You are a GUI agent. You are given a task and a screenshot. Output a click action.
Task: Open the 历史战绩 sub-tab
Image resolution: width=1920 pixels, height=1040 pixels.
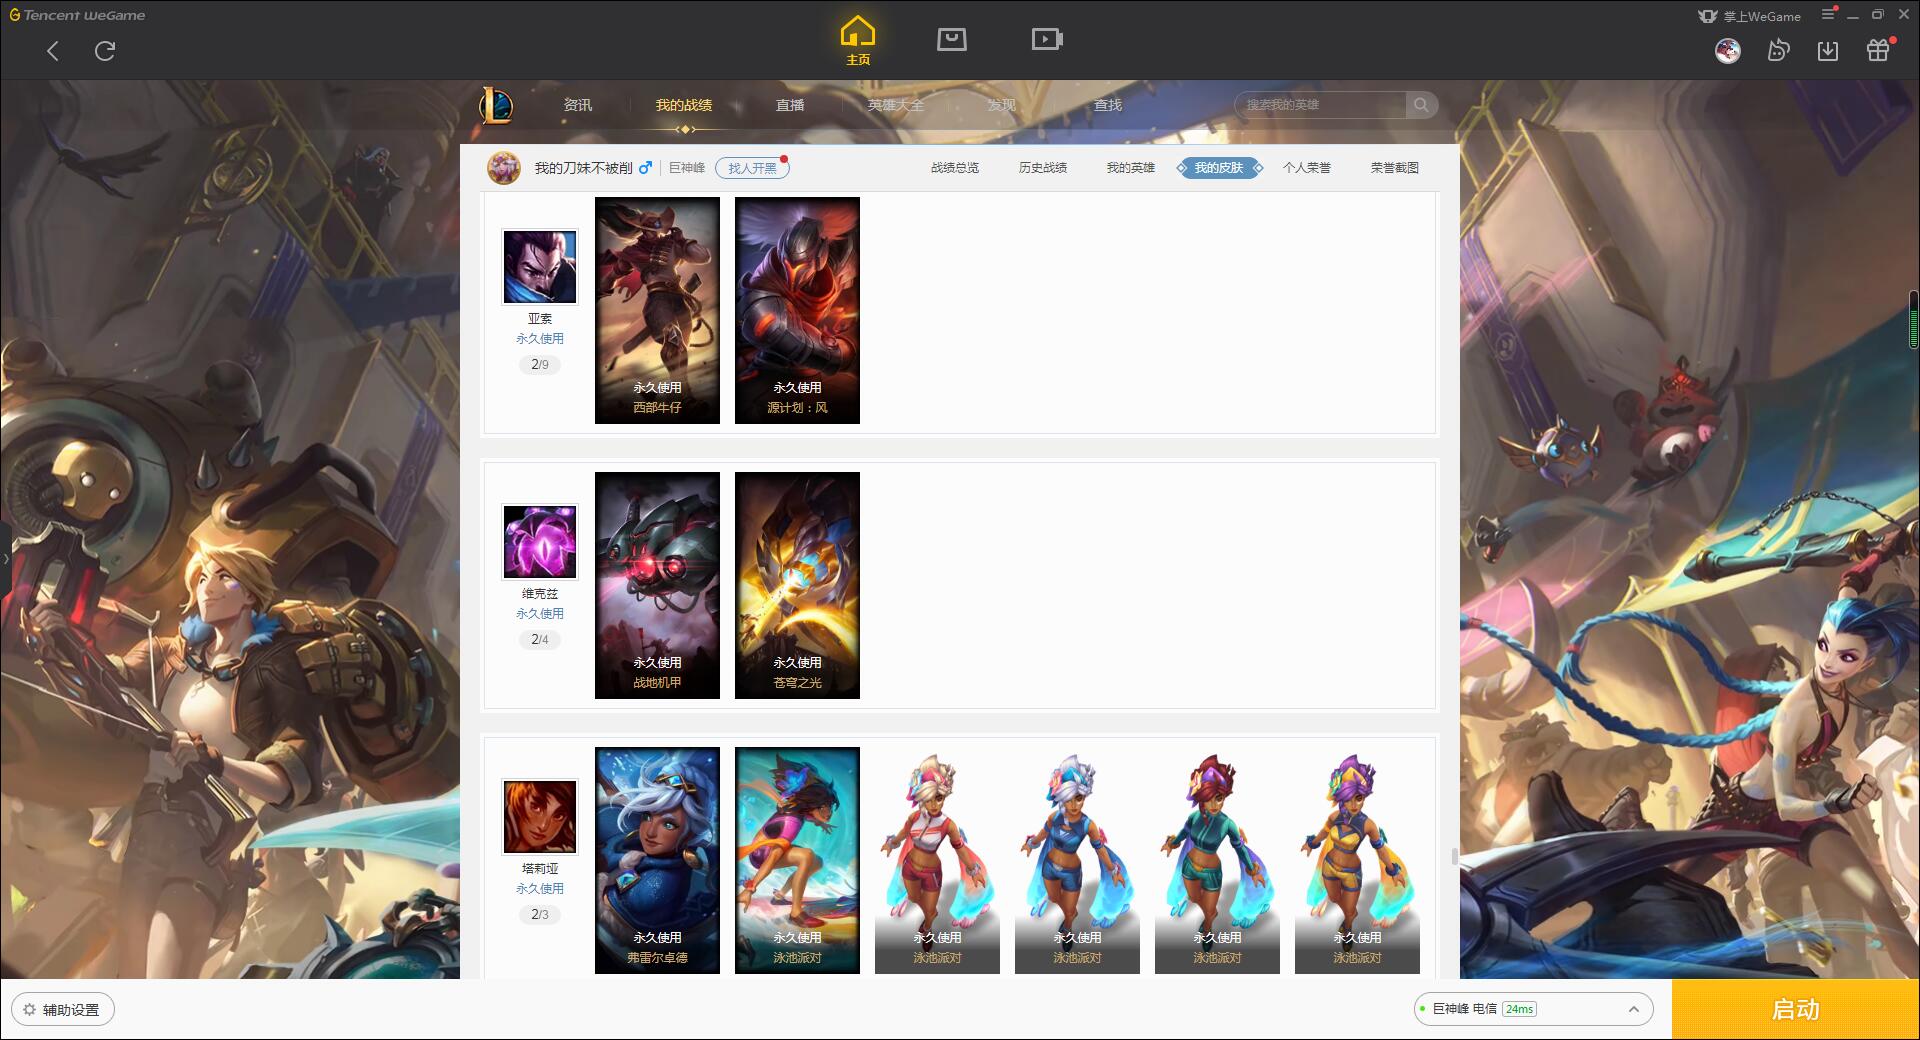[1043, 168]
